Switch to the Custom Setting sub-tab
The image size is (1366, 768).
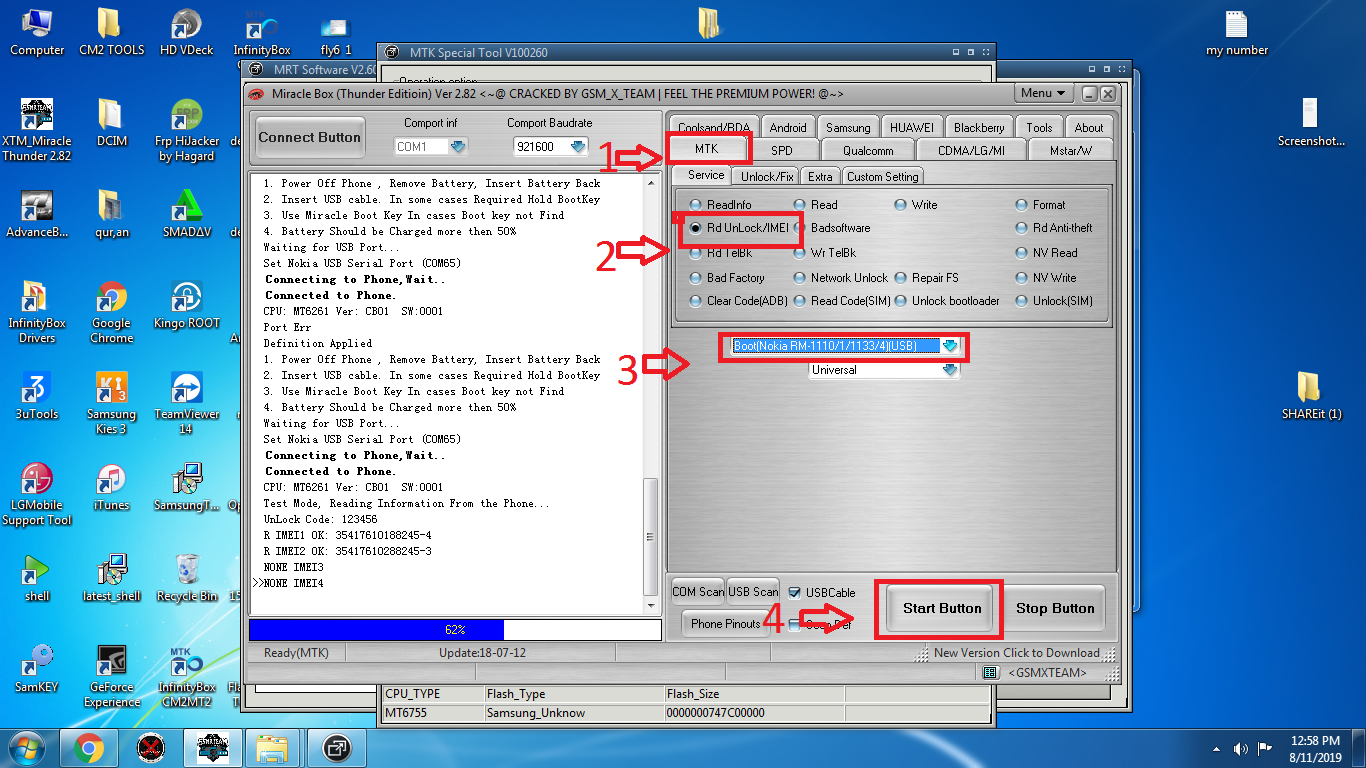(882, 176)
